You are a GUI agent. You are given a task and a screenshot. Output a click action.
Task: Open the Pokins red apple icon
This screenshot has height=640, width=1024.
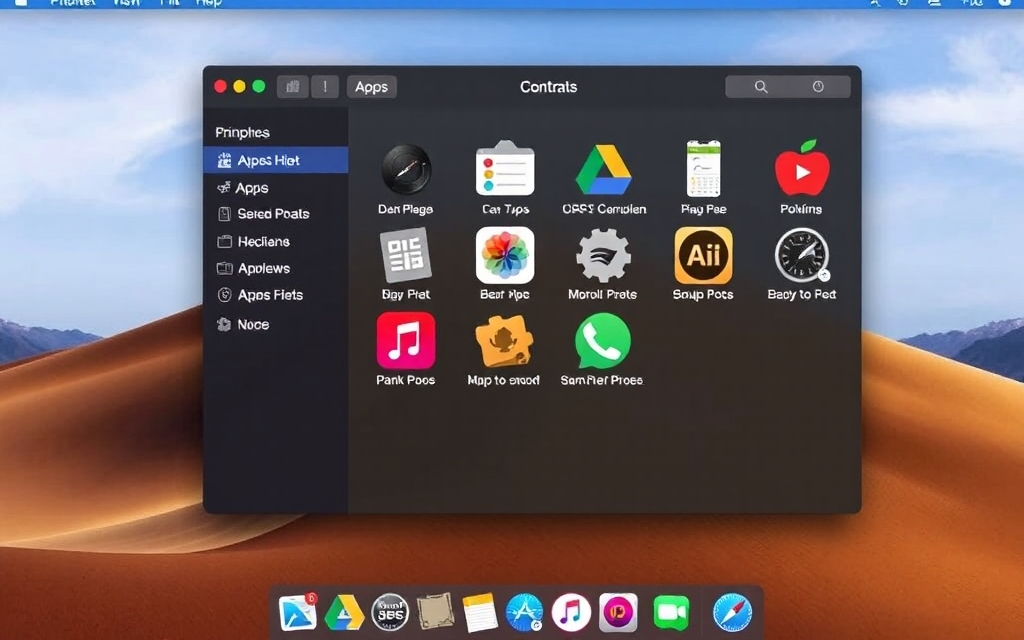click(x=802, y=167)
